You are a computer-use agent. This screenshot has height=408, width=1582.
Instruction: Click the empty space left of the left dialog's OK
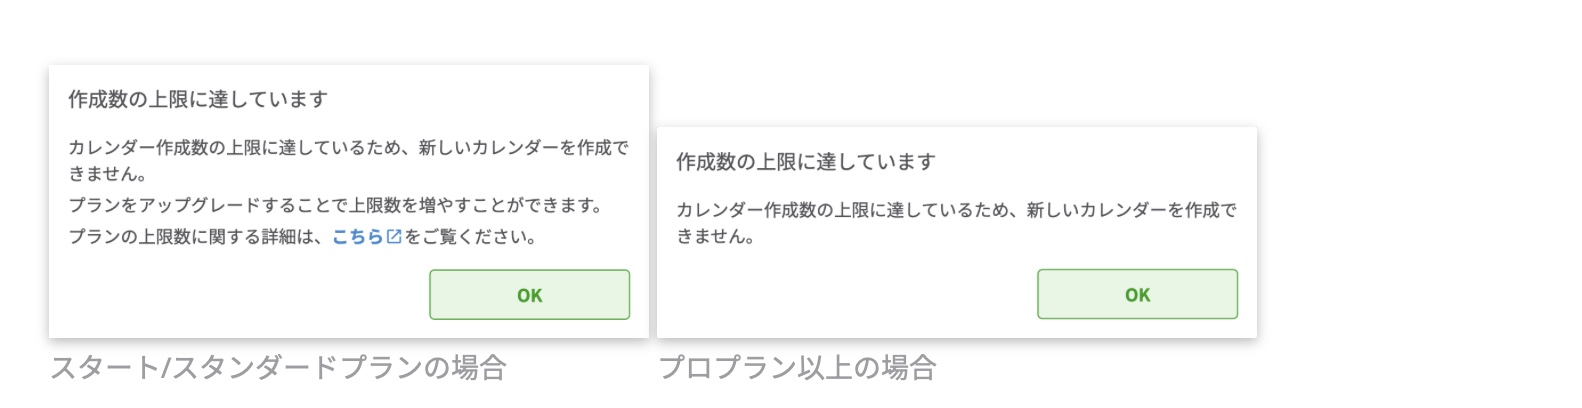click(240, 295)
